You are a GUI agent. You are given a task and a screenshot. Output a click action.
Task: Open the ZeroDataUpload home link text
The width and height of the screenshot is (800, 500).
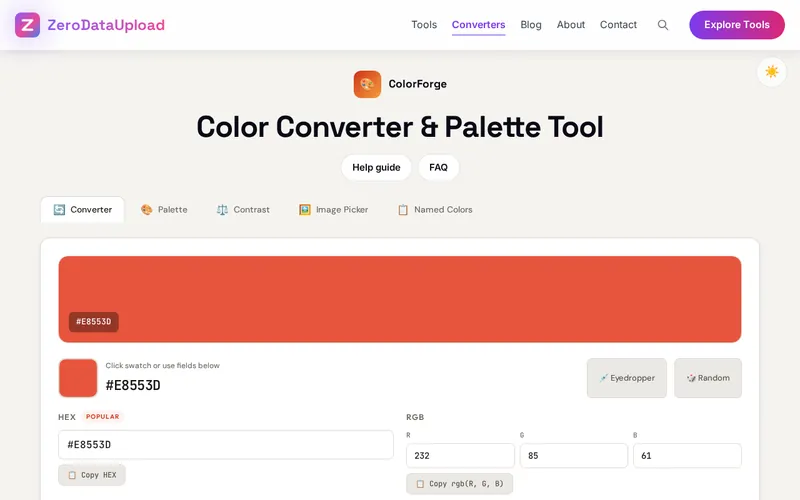(x=106, y=25)
